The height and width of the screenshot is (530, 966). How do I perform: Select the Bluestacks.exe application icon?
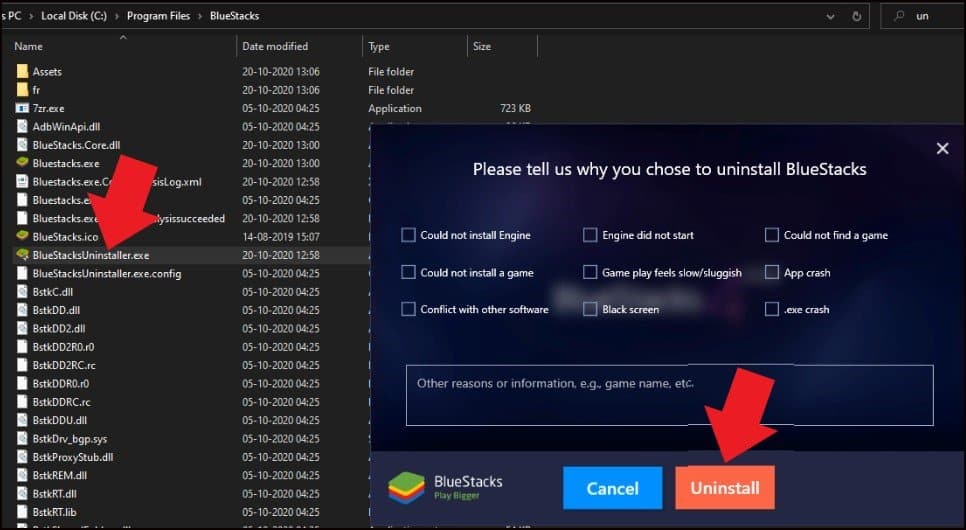[22, 163]
